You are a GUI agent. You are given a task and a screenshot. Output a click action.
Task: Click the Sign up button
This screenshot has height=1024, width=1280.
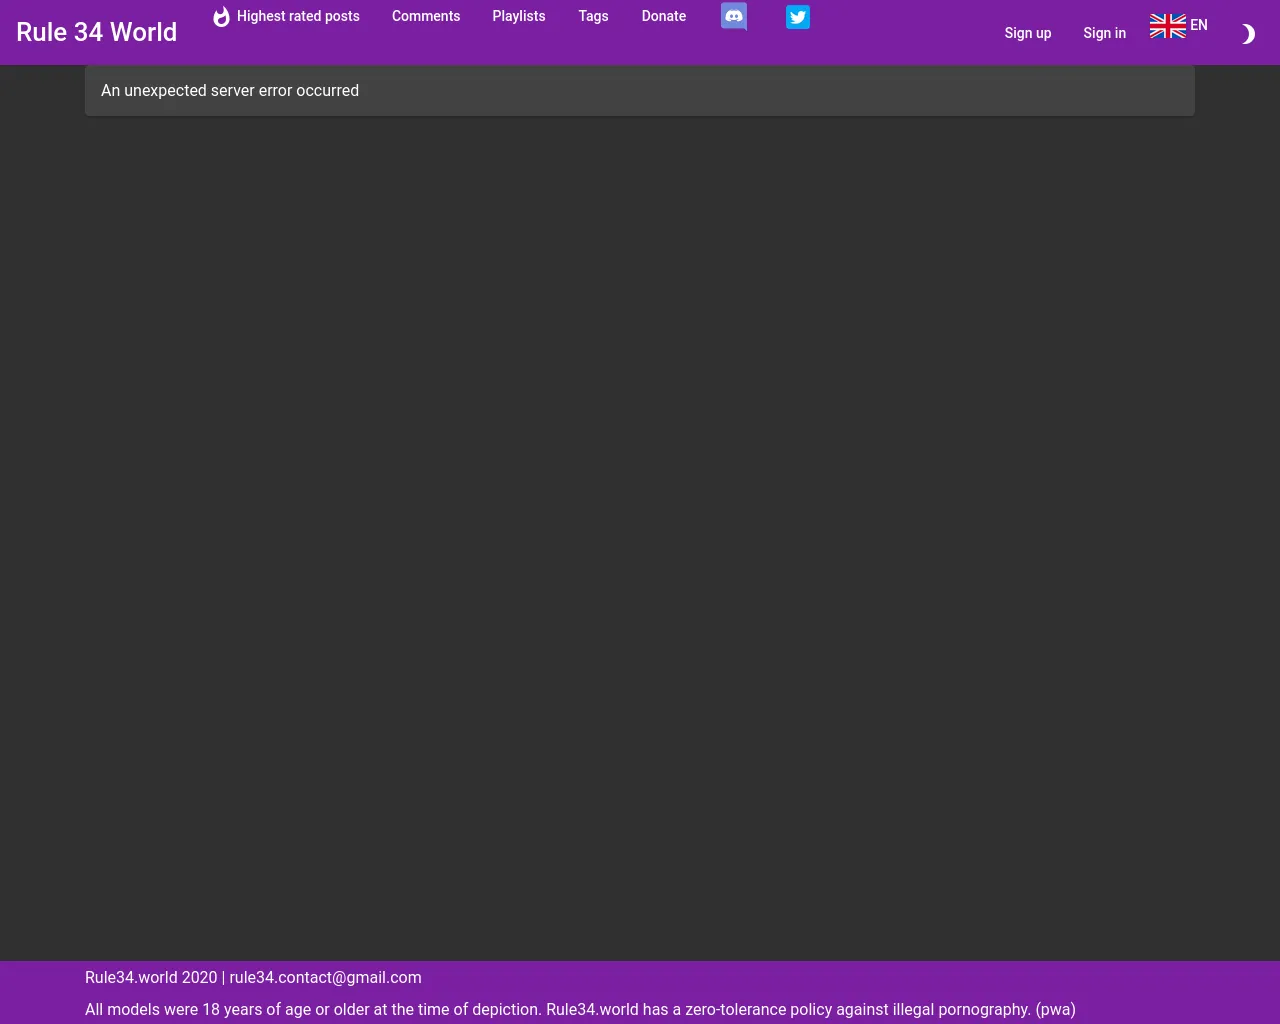click(1028, 33)
